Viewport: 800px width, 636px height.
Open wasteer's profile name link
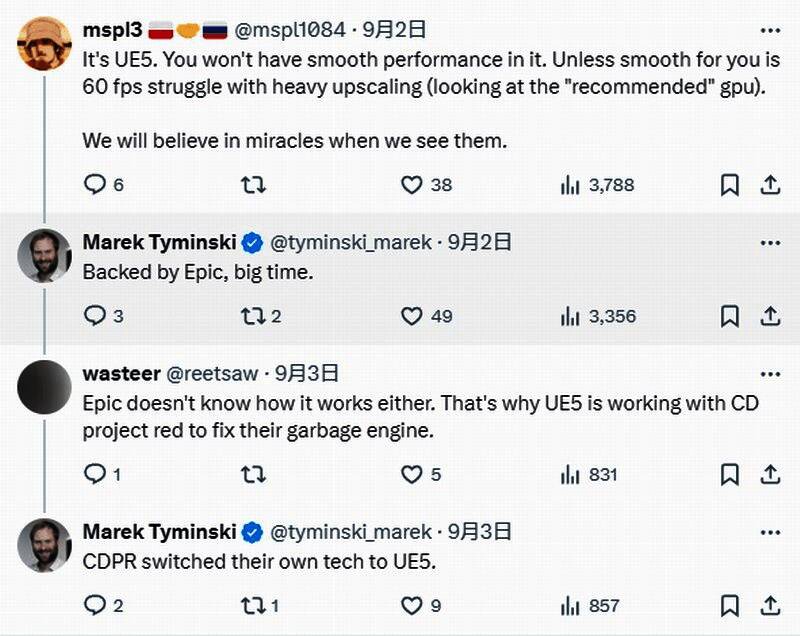click(x=121, y=374)
